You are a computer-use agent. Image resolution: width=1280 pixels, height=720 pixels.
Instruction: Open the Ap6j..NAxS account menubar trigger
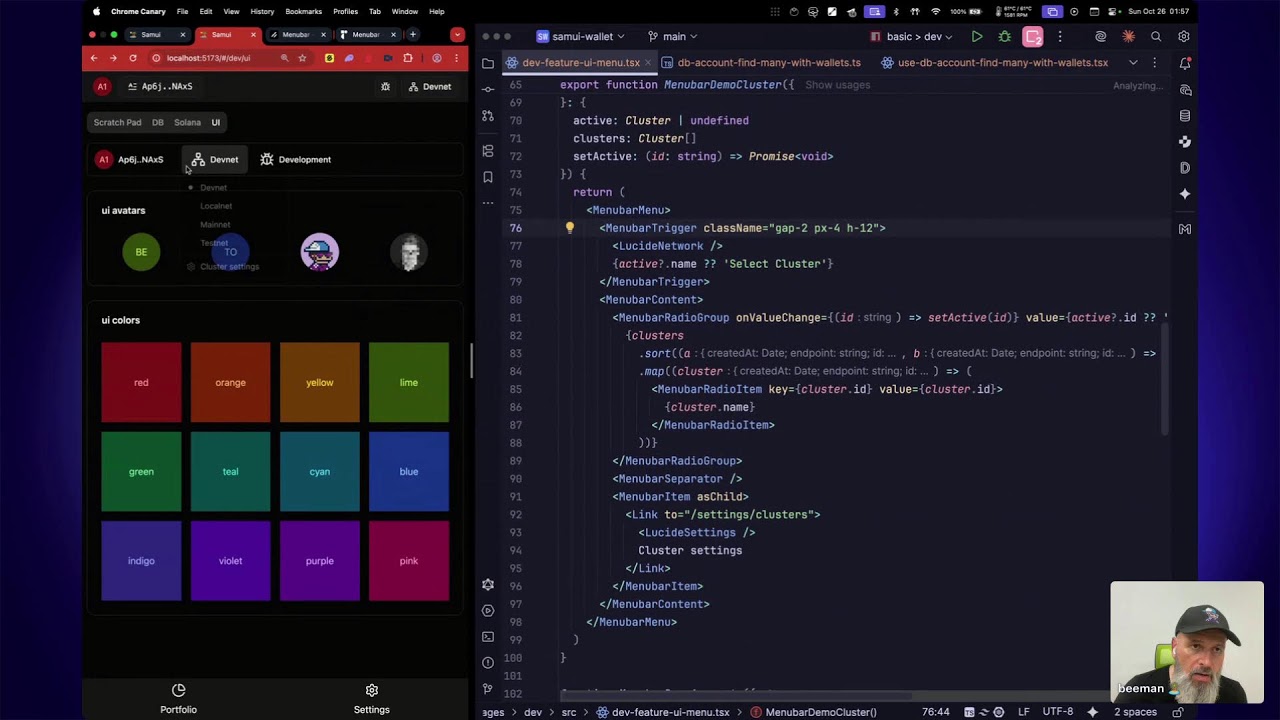[x=130, y=160]
